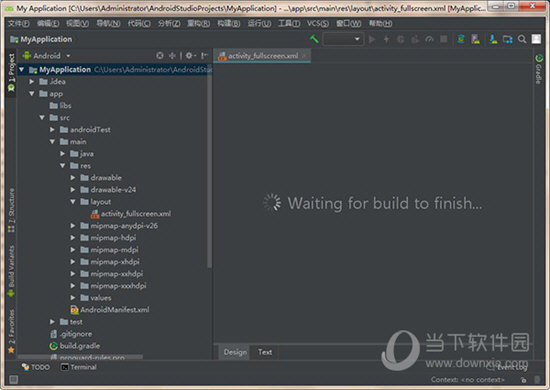Screen dimensions: 550x390
Task: Switch to the Design tab
Action: click(235, 352)
